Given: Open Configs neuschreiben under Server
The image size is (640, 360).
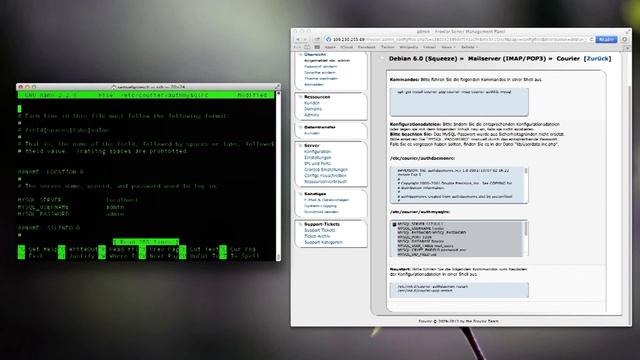Looking at the screenshot, I should (325, 176).
